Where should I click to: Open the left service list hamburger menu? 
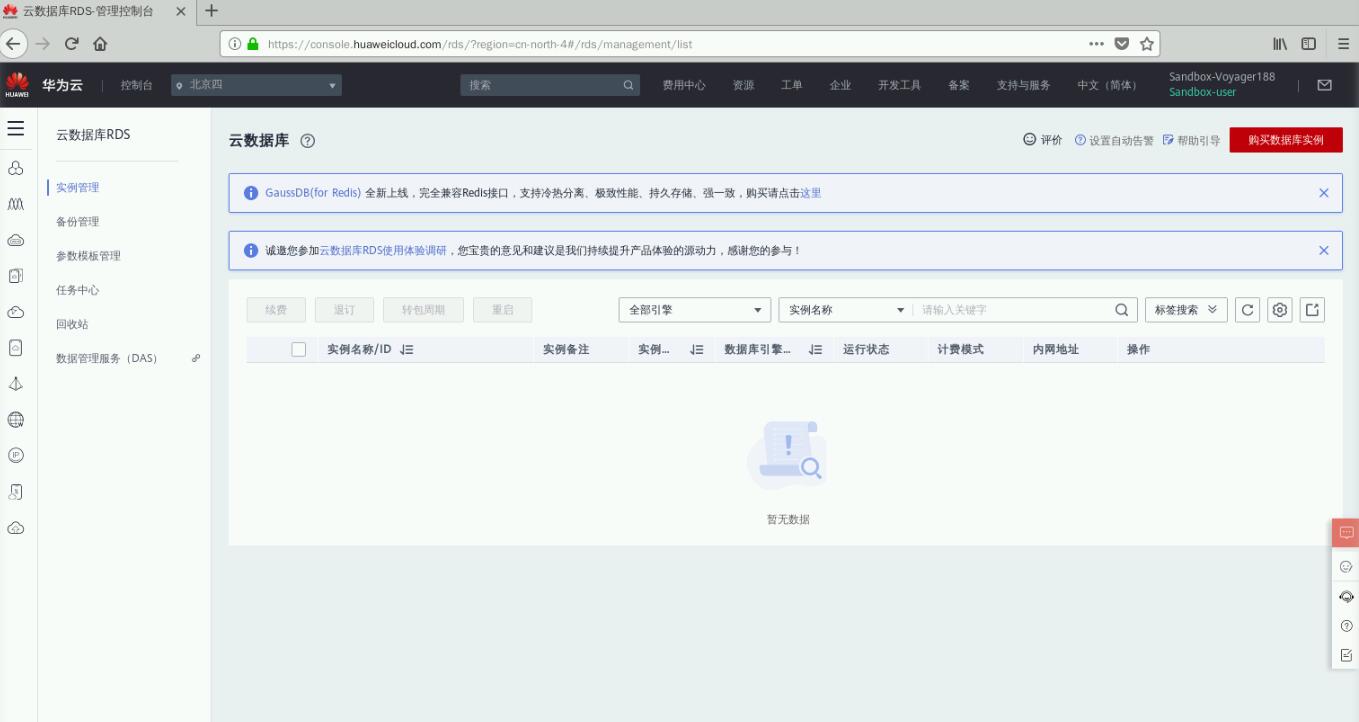pos(16,129)
